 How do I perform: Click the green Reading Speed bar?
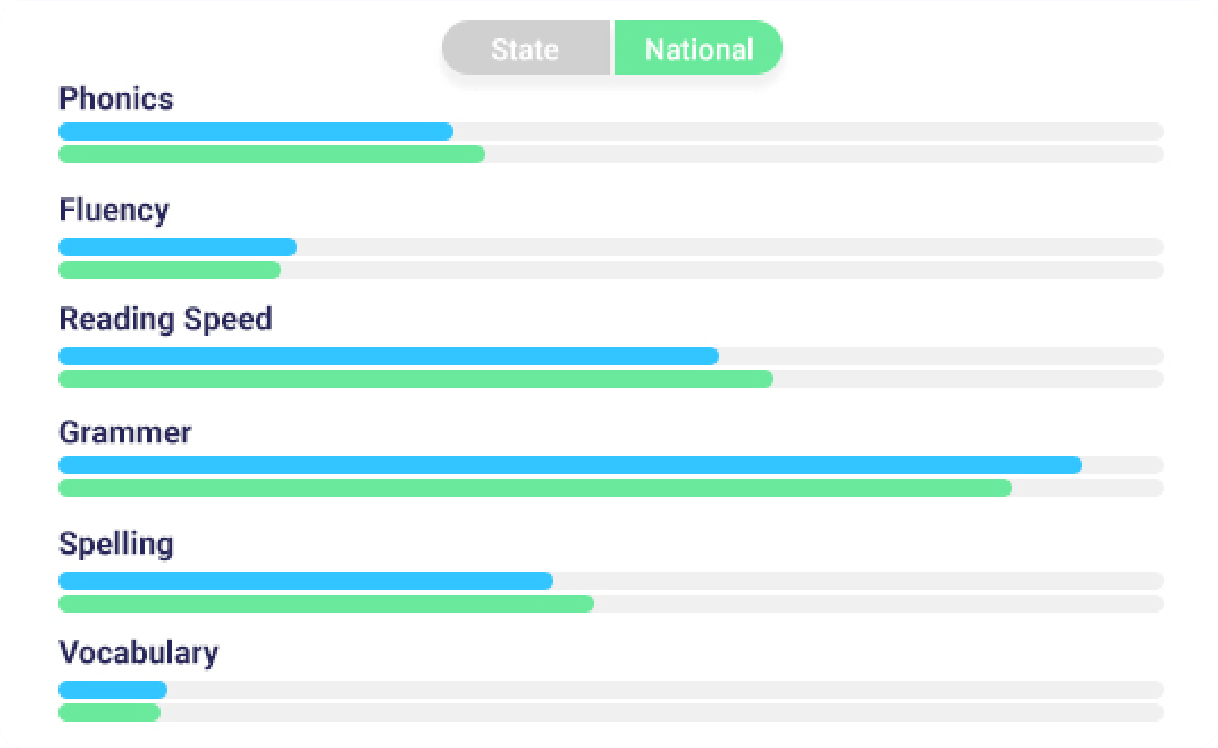click(416, 379)
